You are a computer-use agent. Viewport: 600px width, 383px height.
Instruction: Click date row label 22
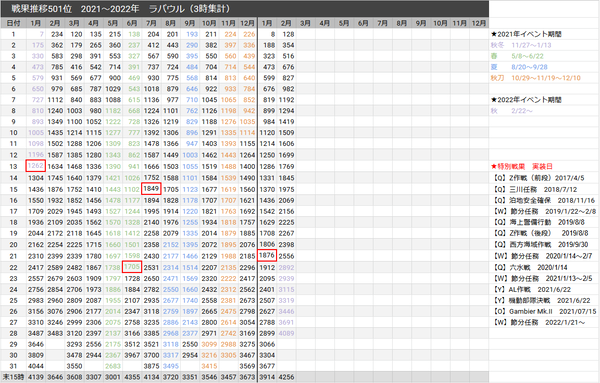coord(13,267)
